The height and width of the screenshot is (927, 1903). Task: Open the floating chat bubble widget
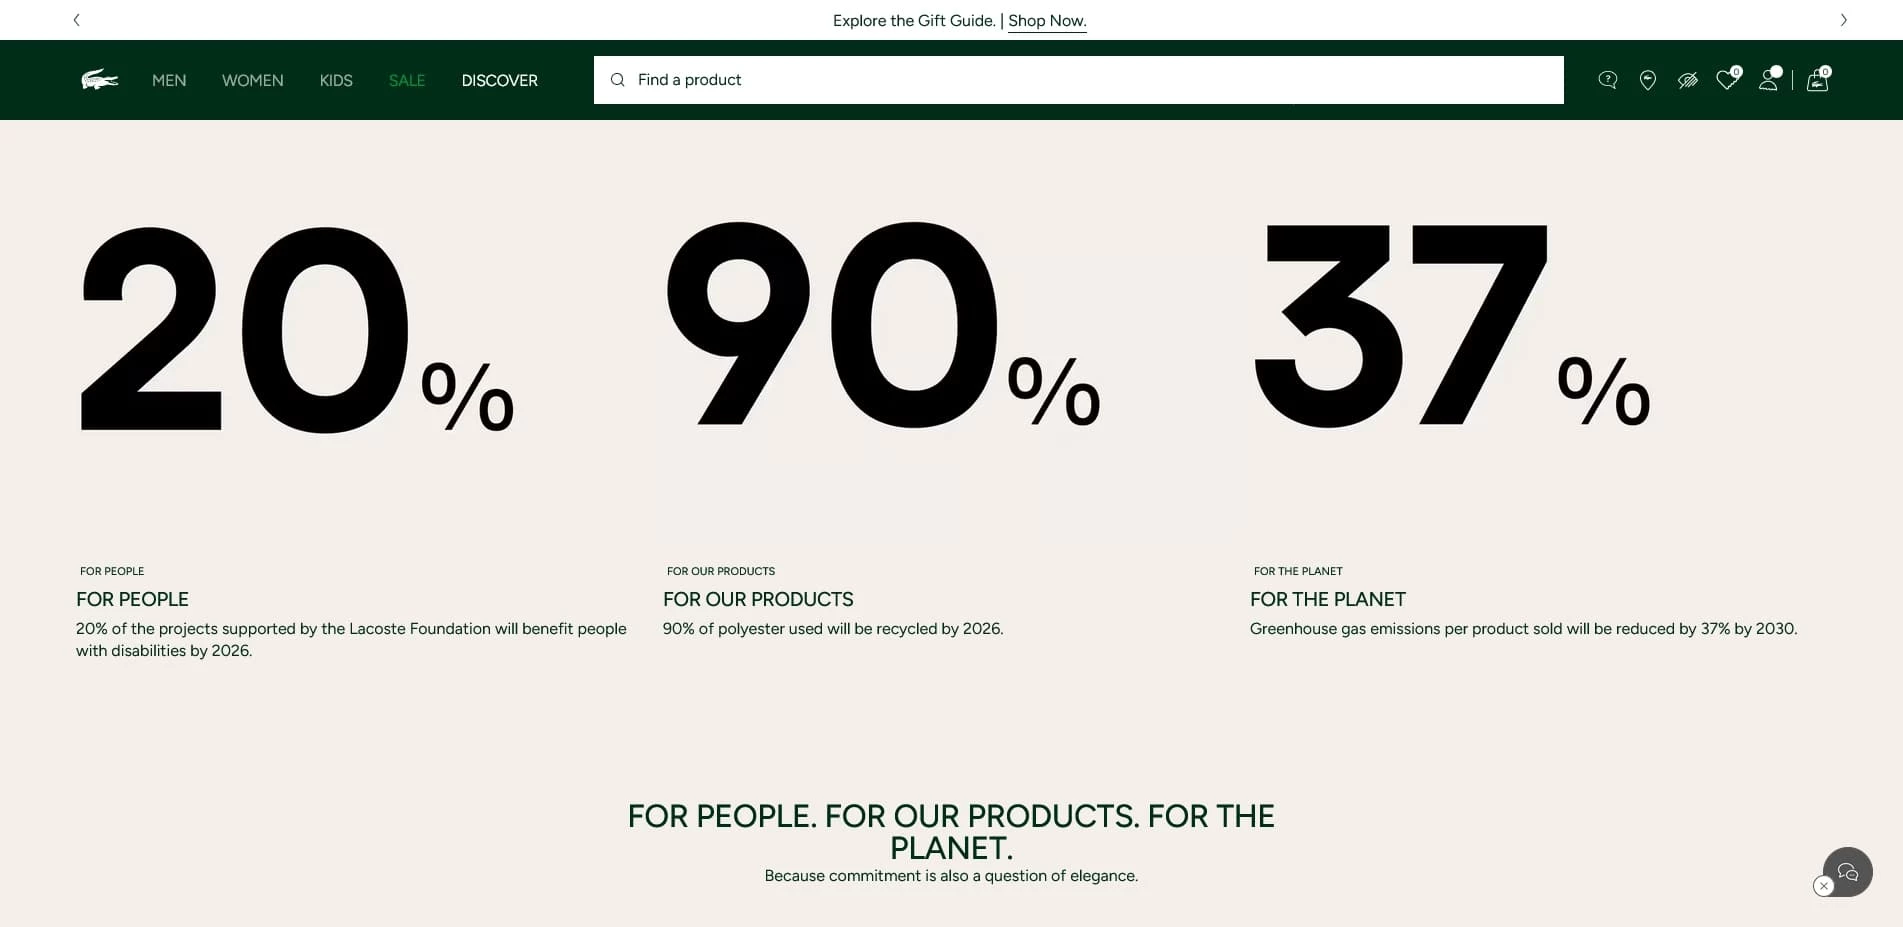point(1849,871)
